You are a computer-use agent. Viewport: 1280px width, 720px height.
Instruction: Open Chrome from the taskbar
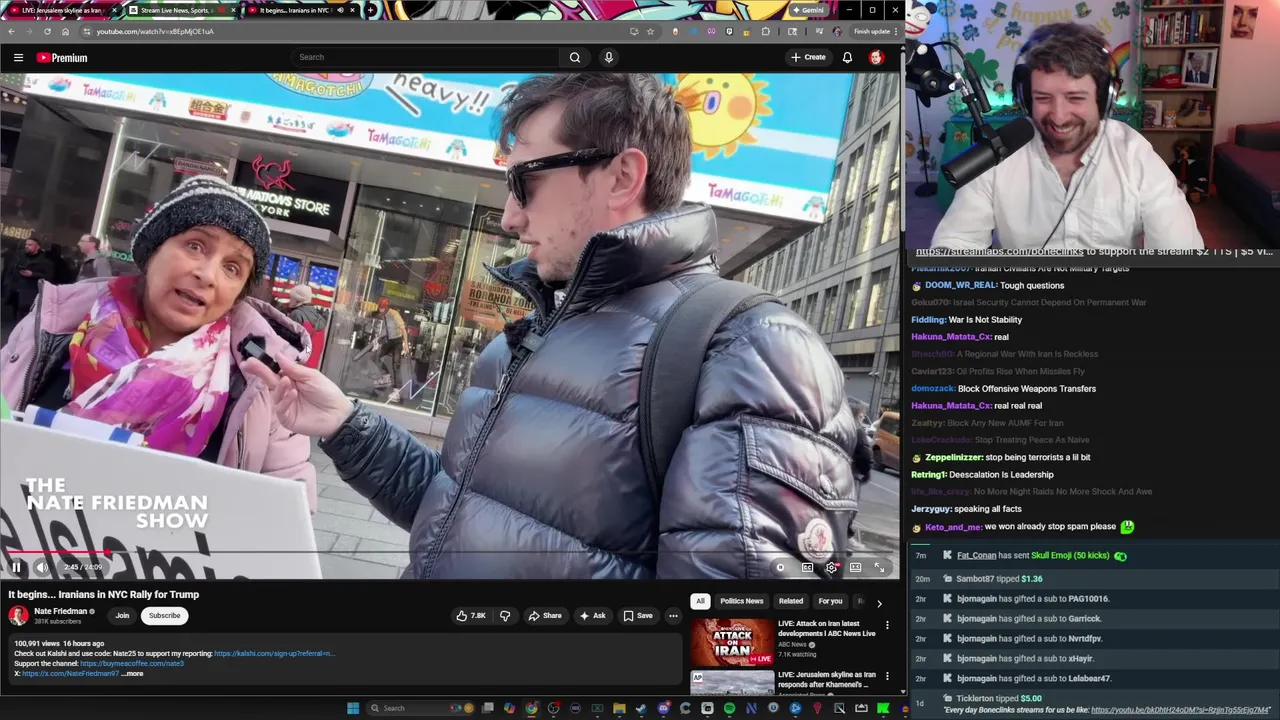pyautogui.click(x=530, y=708)
